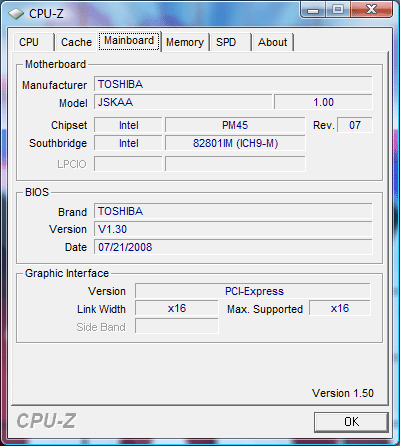Click the OK button

click(351, 422)
